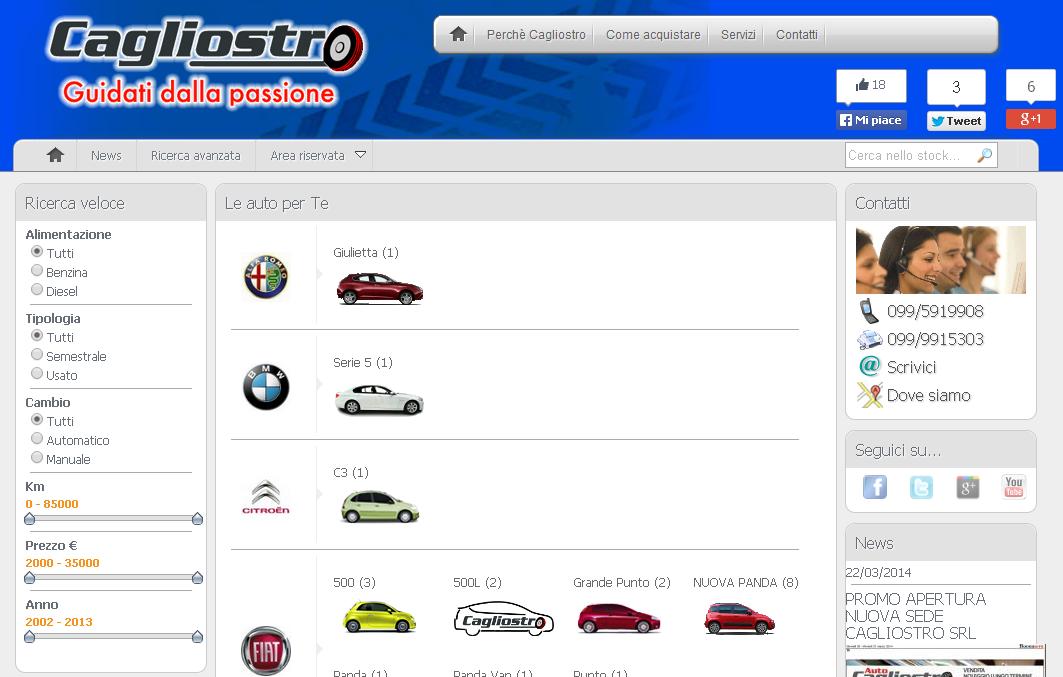This screenshot has width=1063, height=677.
Task: Click the green C3 car thumbnail
Action: (380, 507)
